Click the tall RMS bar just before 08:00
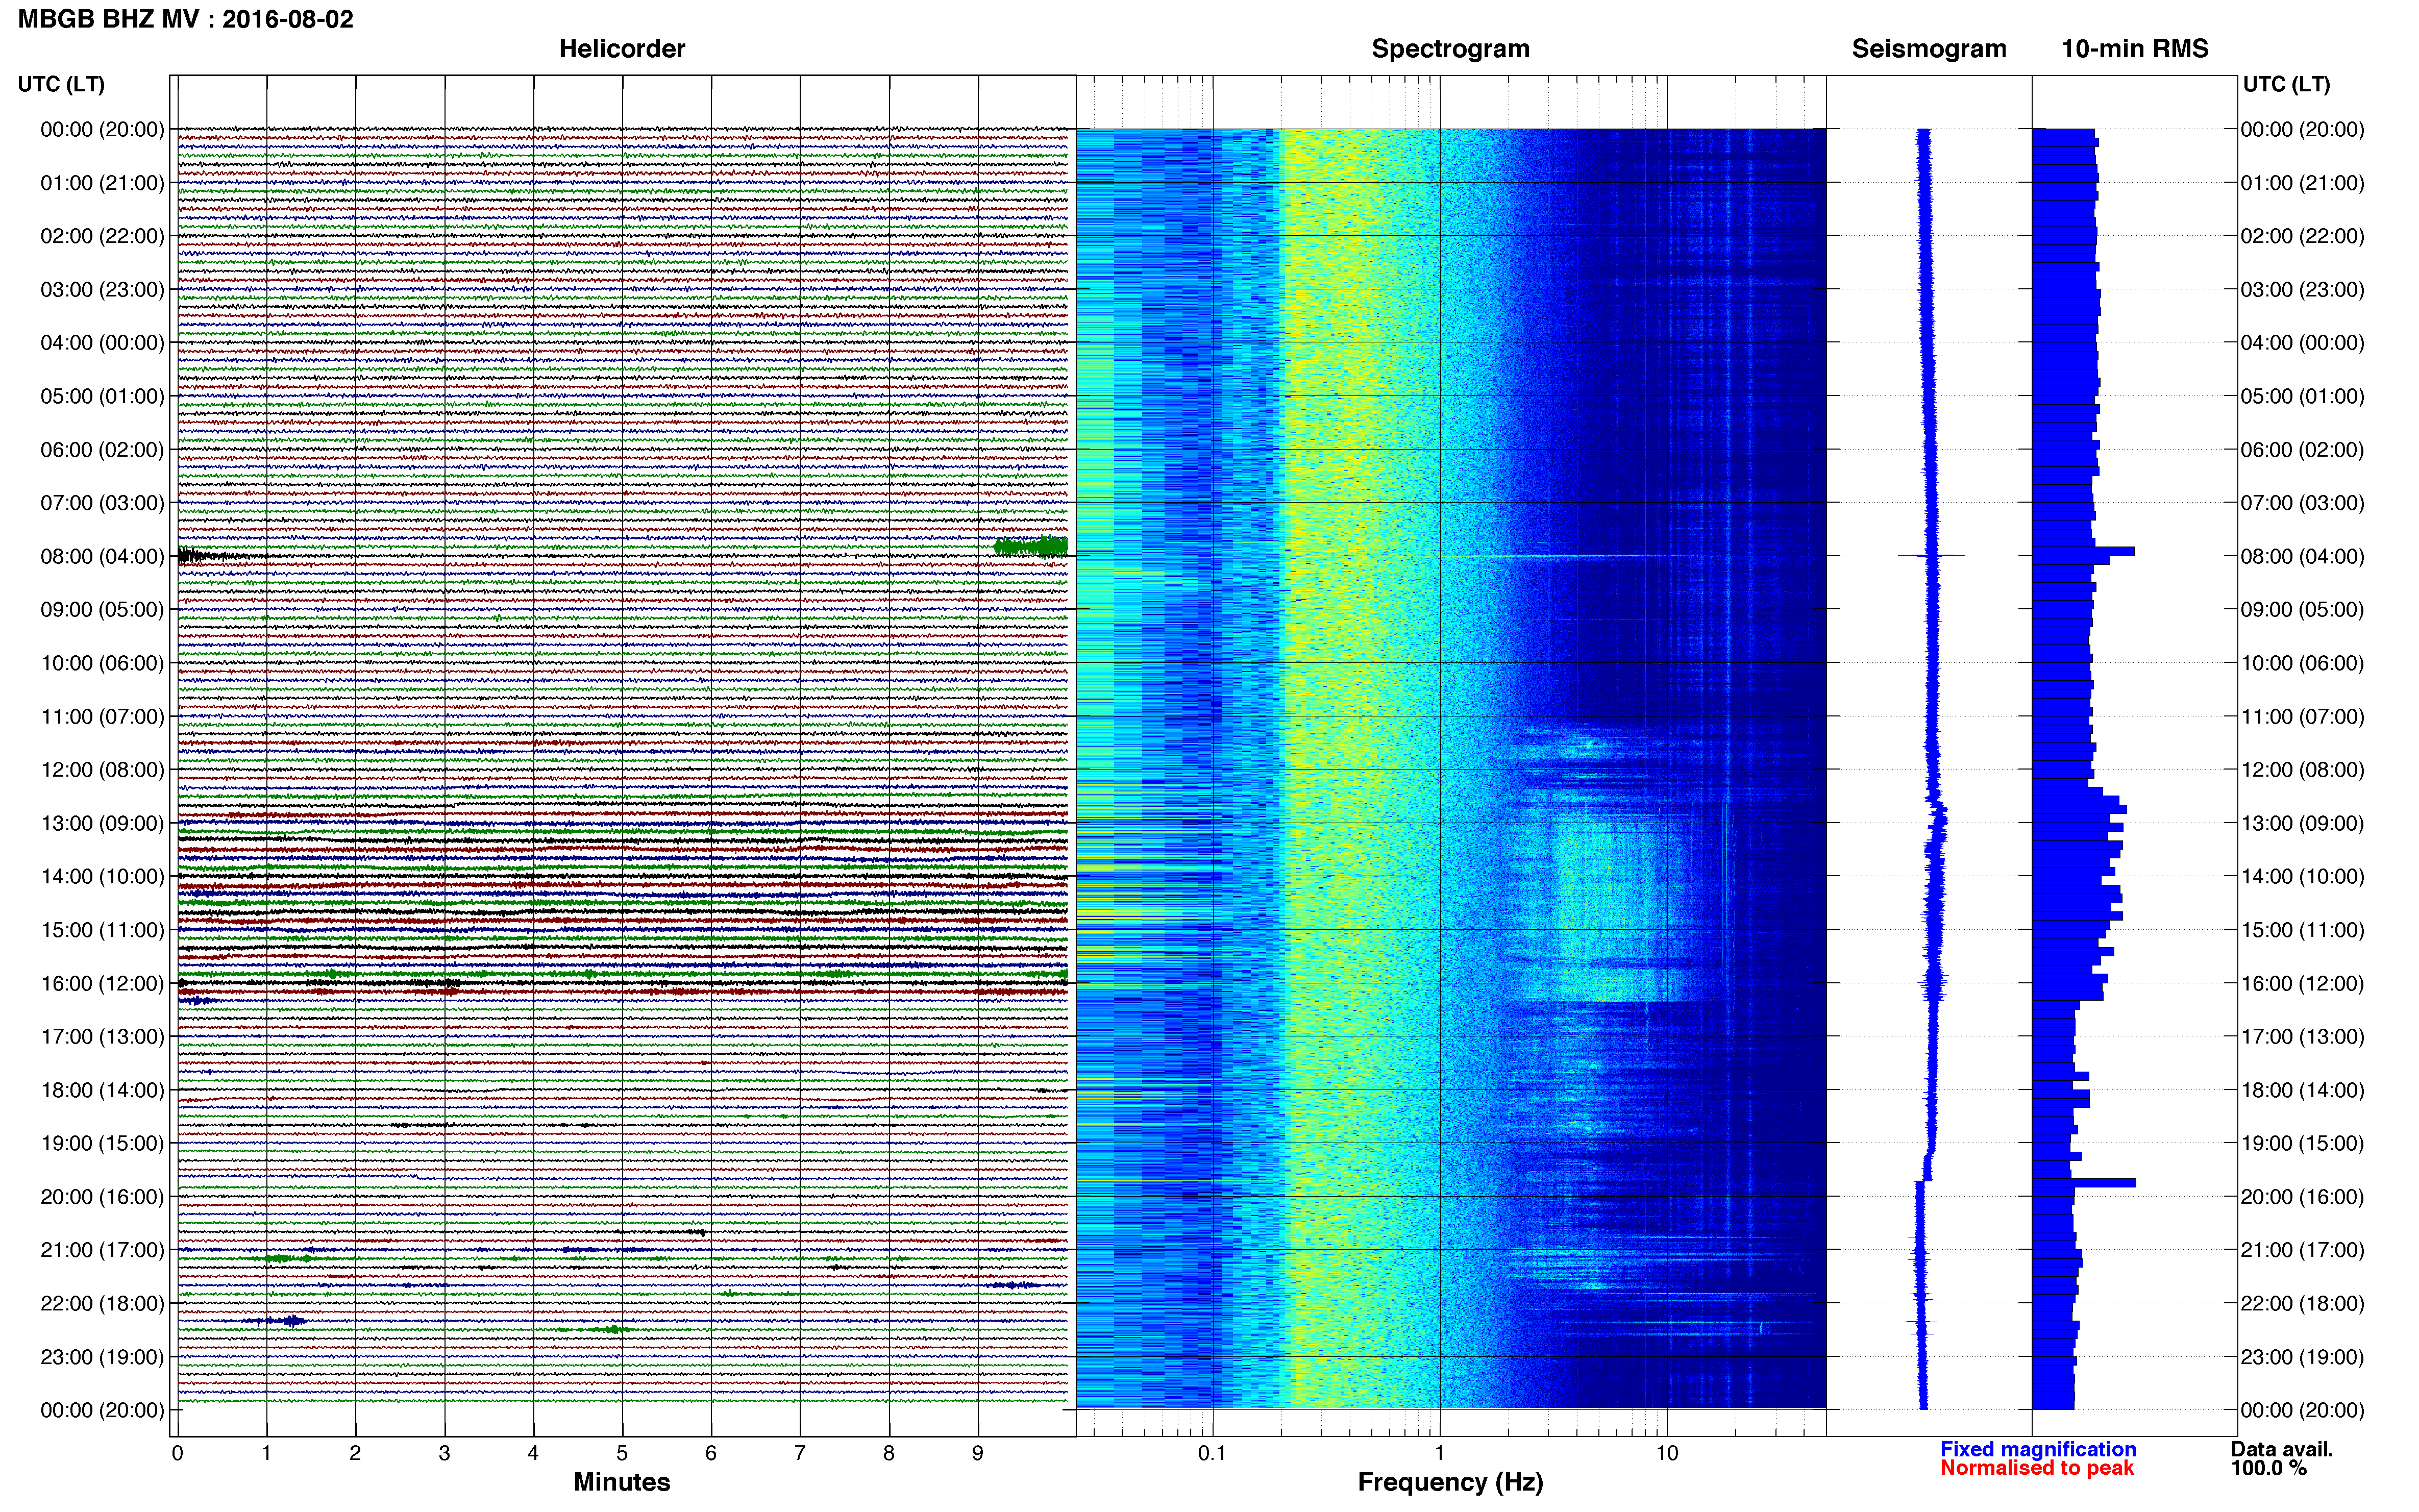Screen dimensions: 2419x1512 click(x=2083, y=551)
